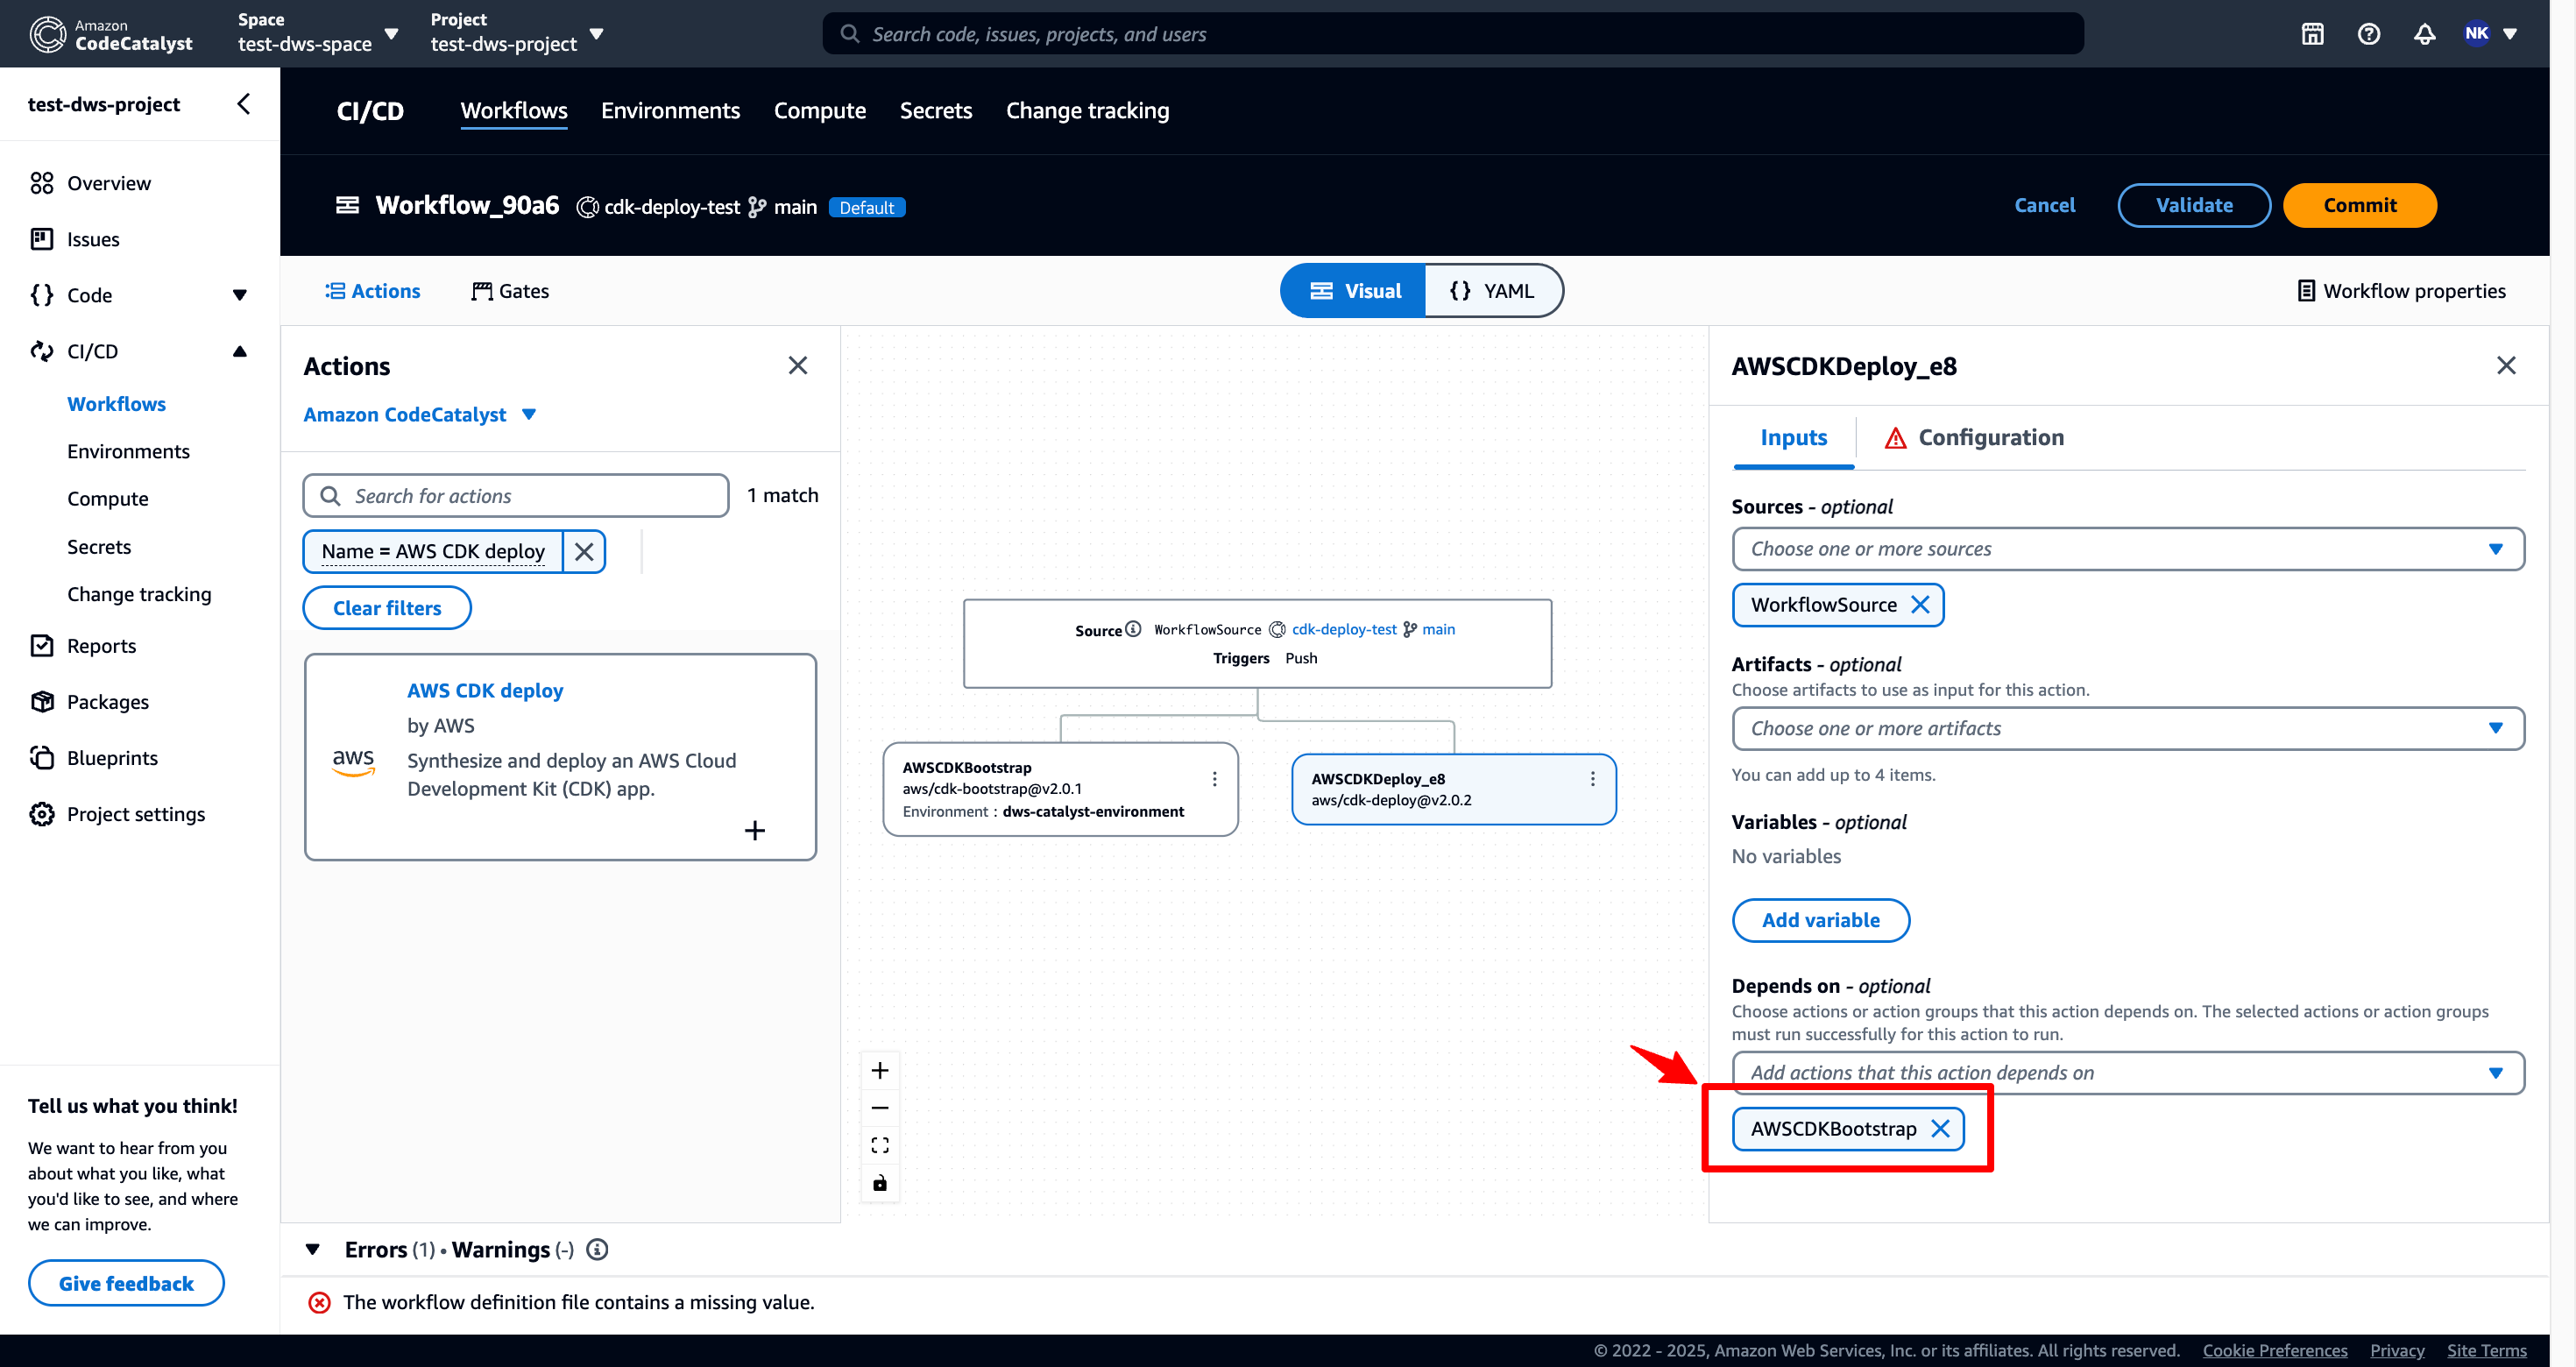
Task: Click the Search for actions field
Action: pyautogui.click(x=516, y=496)
